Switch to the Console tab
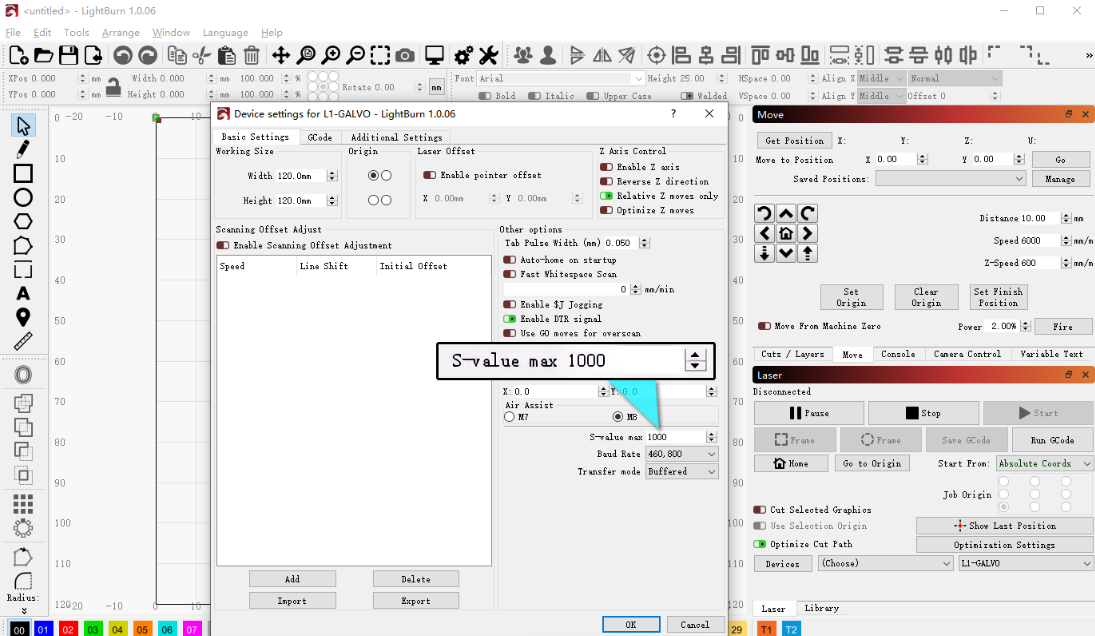The height and width of the screenshot is (636, 1095). click(x=898, y=354)
